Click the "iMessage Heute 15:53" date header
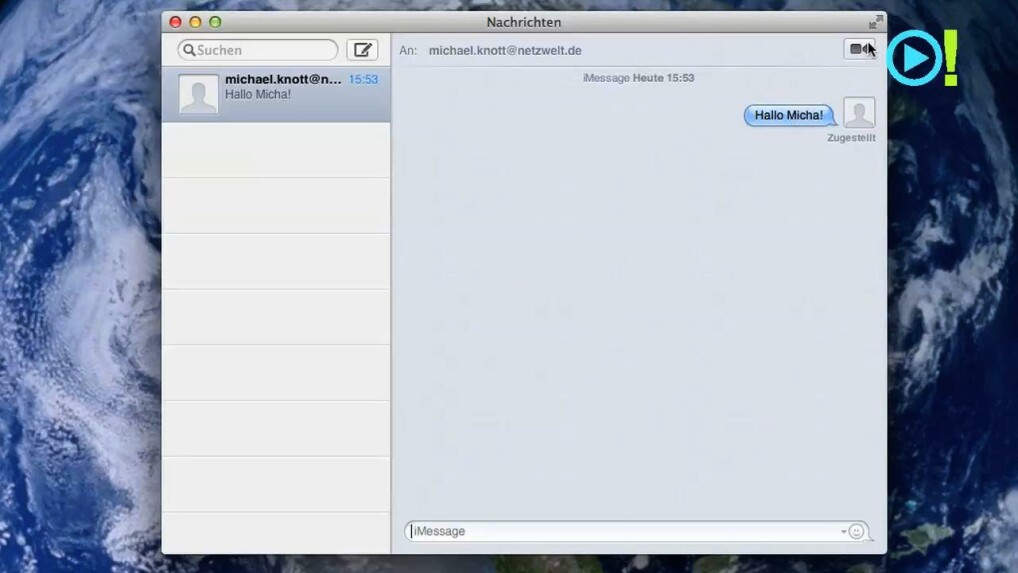This screenshot has width=1018, height=573. [x=638, y=77]
